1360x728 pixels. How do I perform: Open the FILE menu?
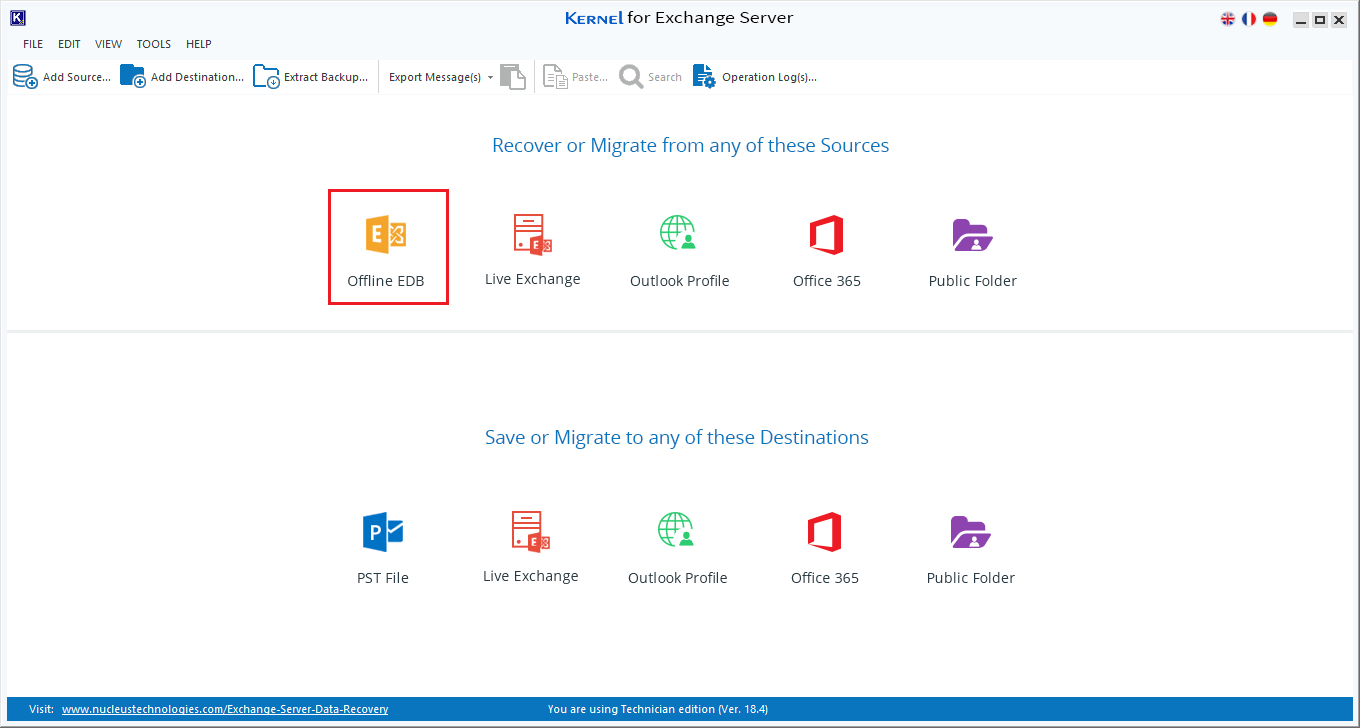[33, 44]
